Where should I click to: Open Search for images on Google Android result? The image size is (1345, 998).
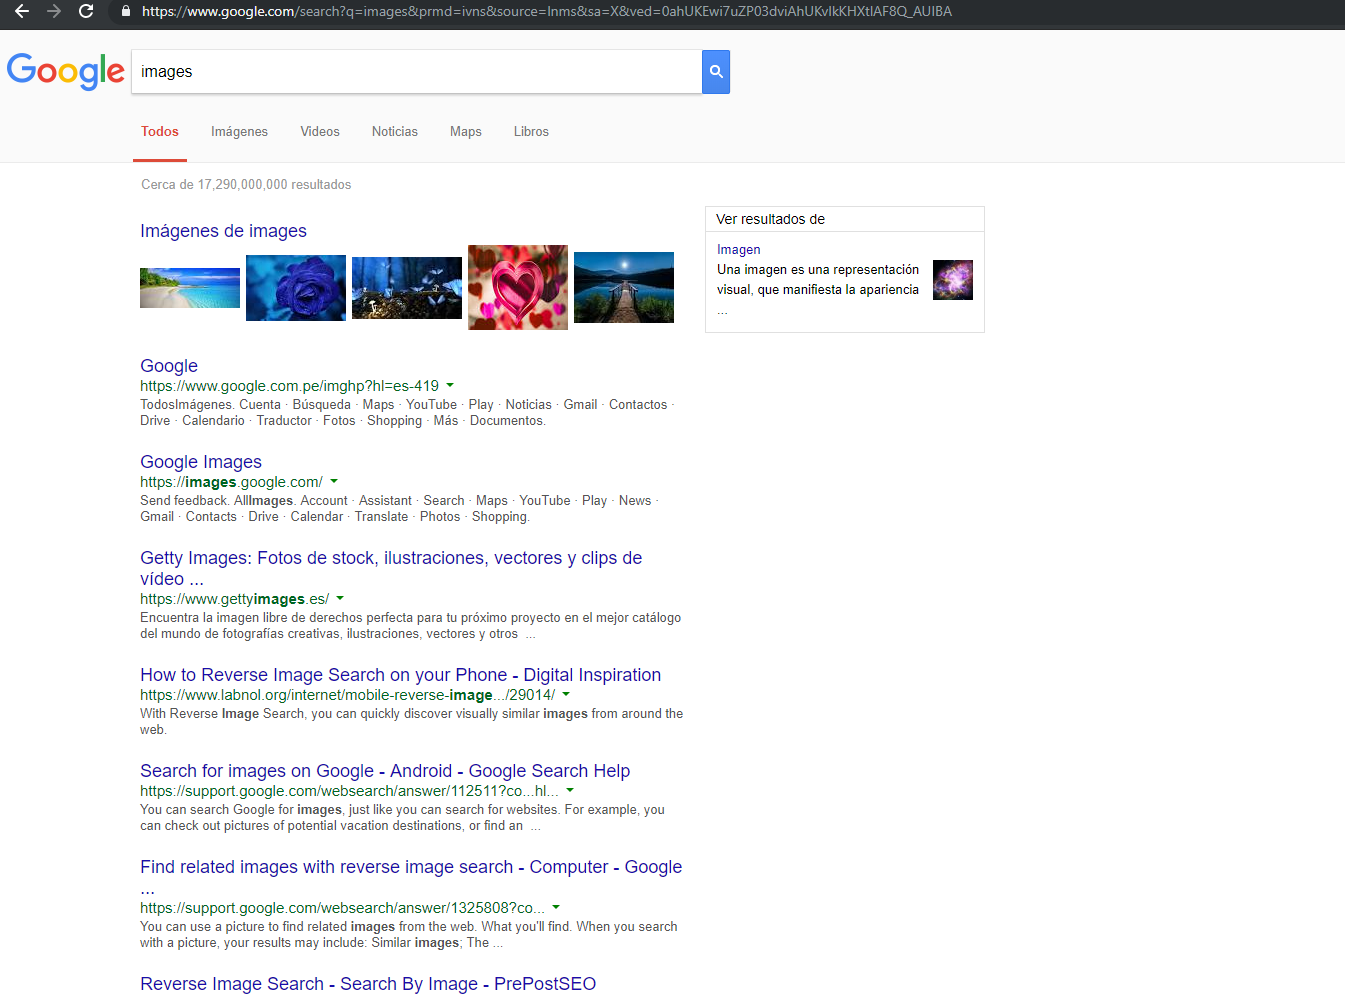pos(385,771)
